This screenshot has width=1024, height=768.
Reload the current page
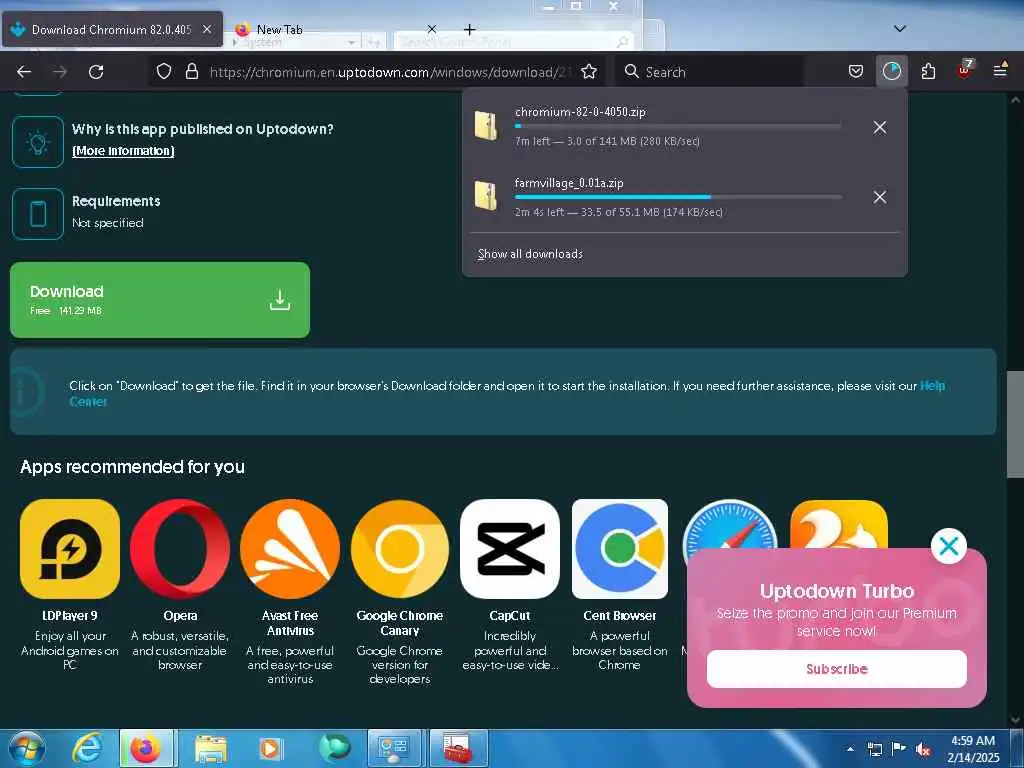(x=96, y=72)
